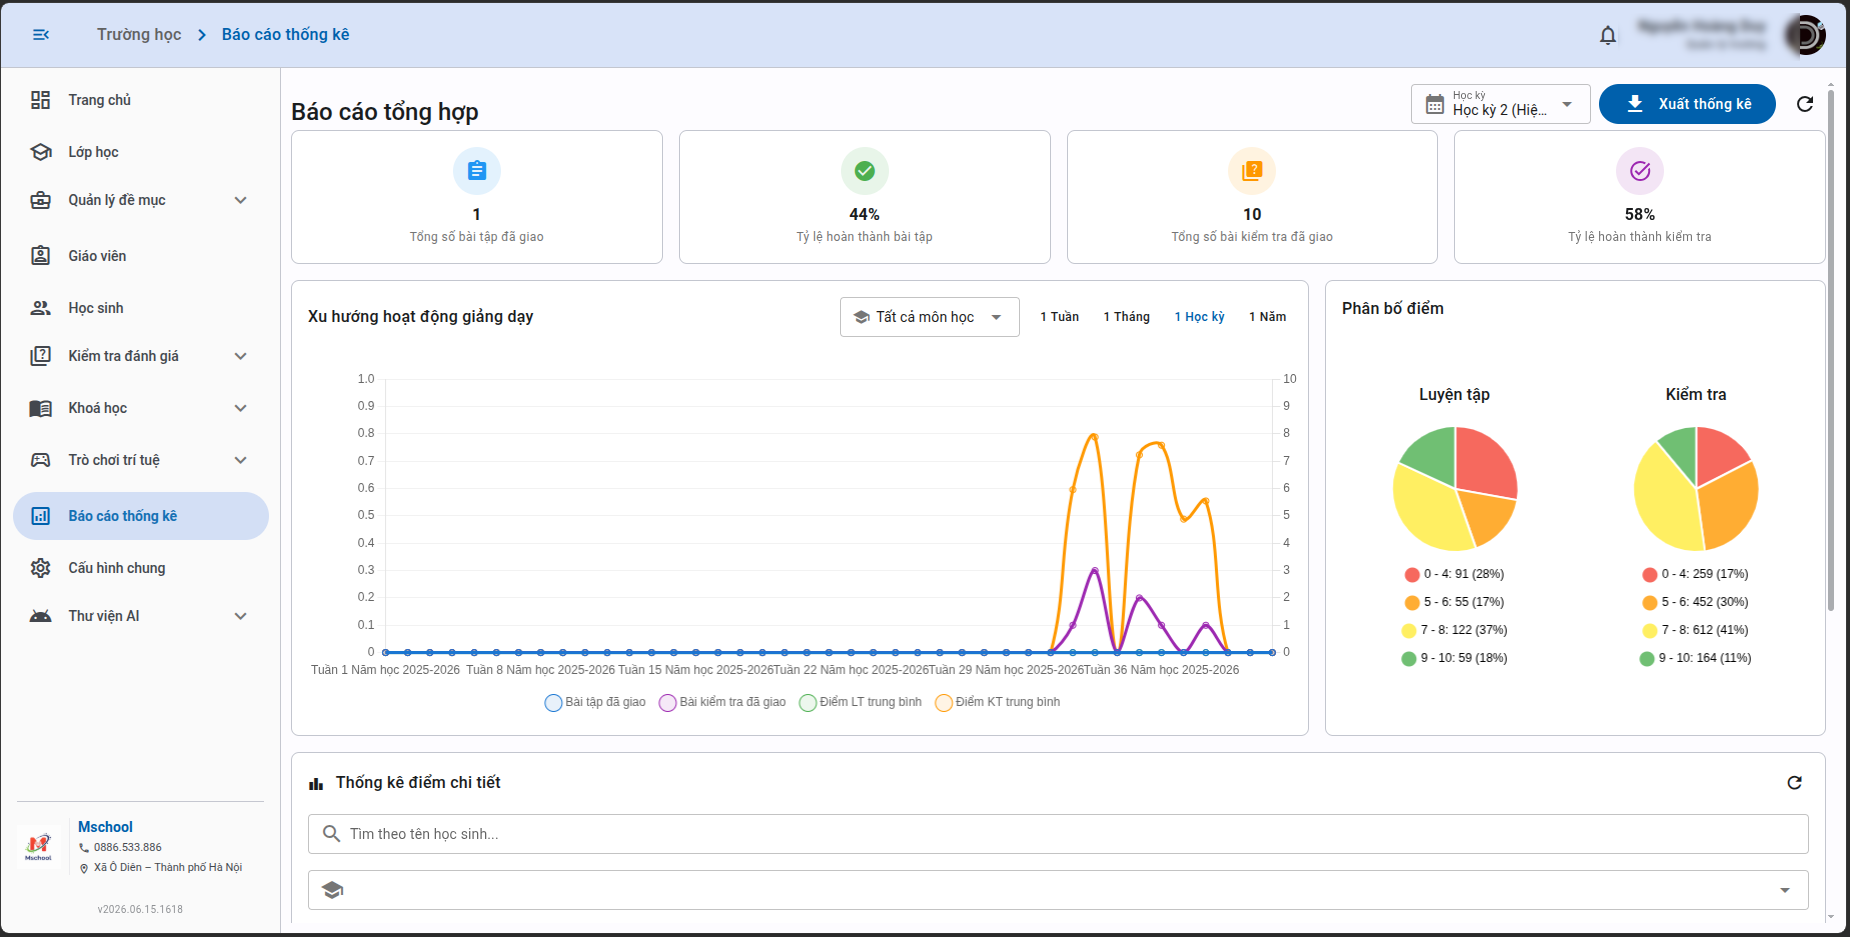Click bar chart icon beside Thống kê điểm chi tiết

(316, 784)
